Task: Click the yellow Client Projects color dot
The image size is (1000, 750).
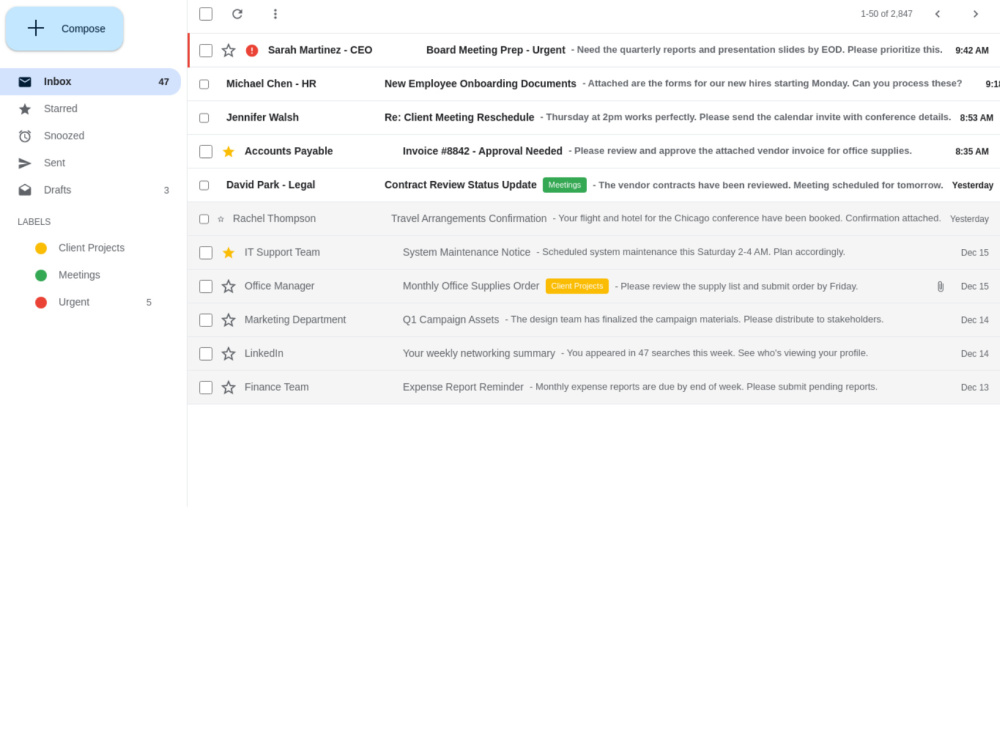Action: click(41, 248)
